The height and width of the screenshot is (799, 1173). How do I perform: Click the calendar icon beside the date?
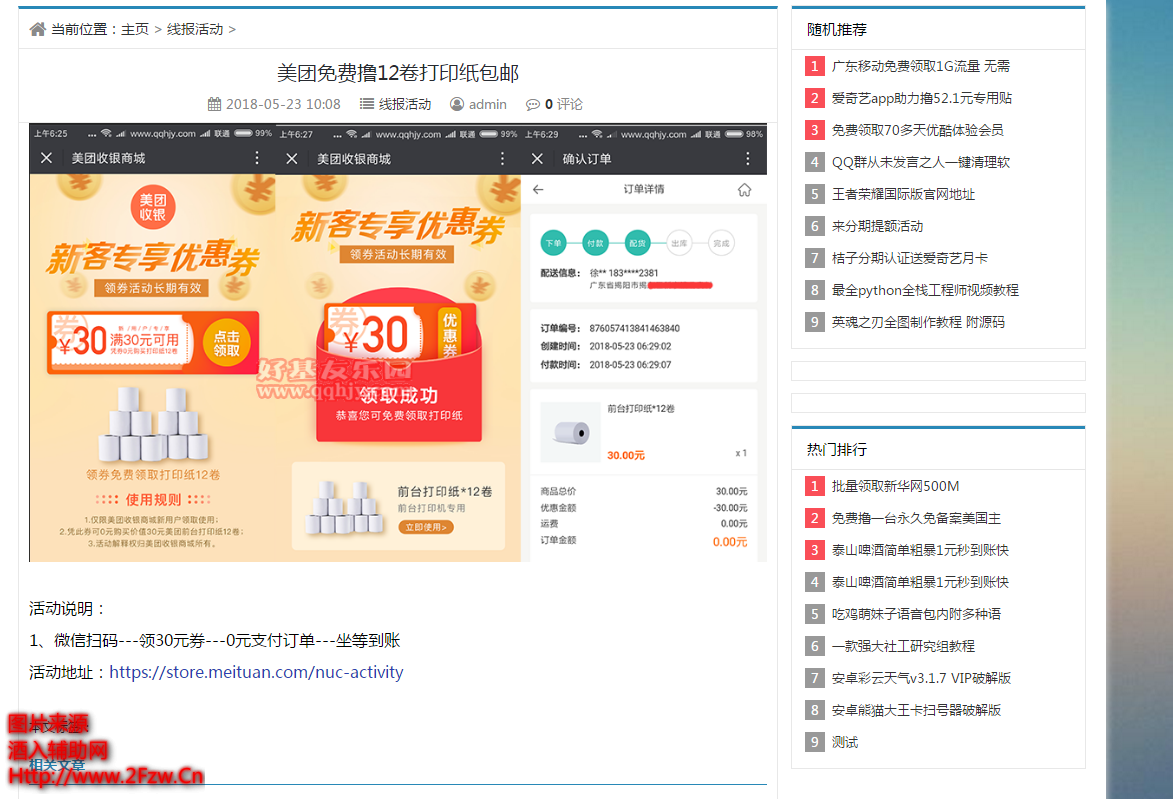(x=215, y=104)
